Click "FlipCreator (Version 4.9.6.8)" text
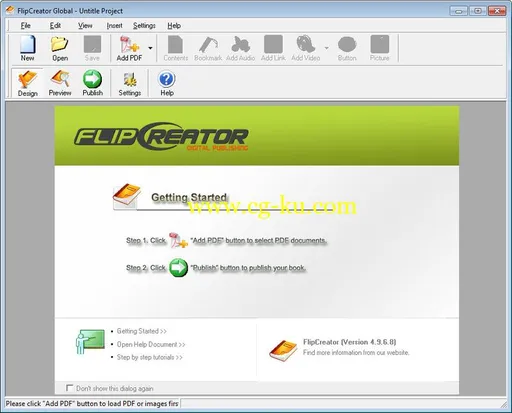The height and width of the screenshot is (413, 512). click(x=349, y=342)
